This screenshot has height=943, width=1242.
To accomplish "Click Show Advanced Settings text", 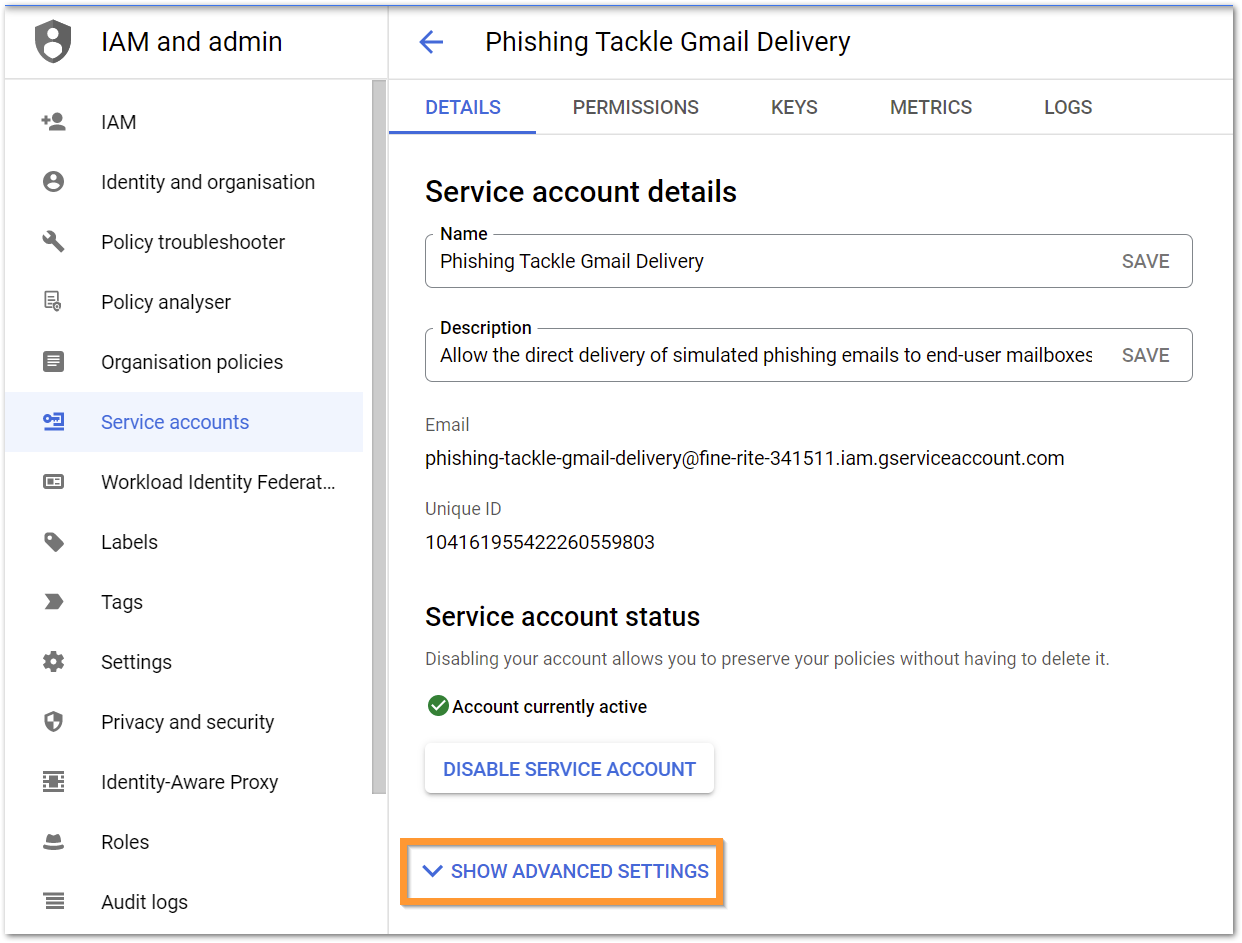I will [580, 871].
